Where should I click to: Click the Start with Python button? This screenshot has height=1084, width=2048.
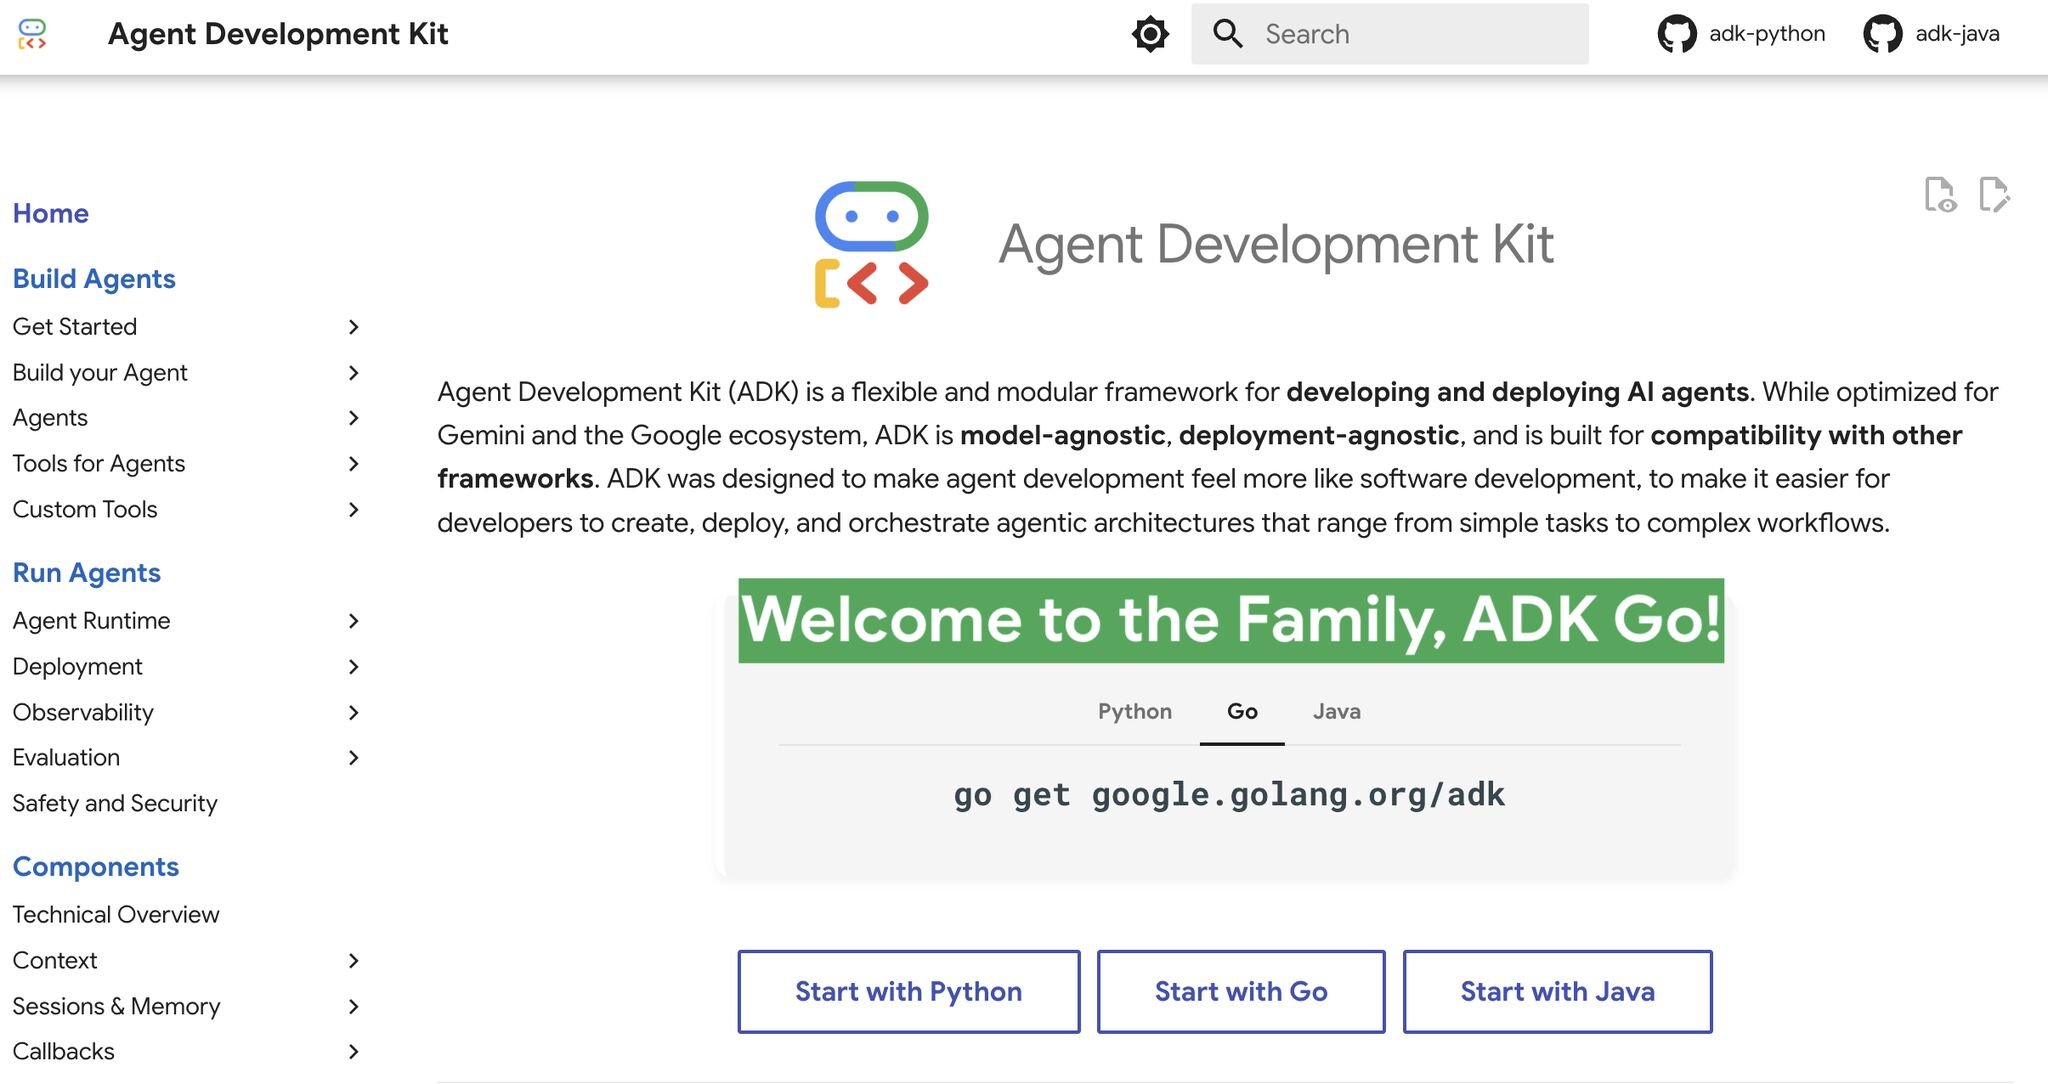pos(908,991)
